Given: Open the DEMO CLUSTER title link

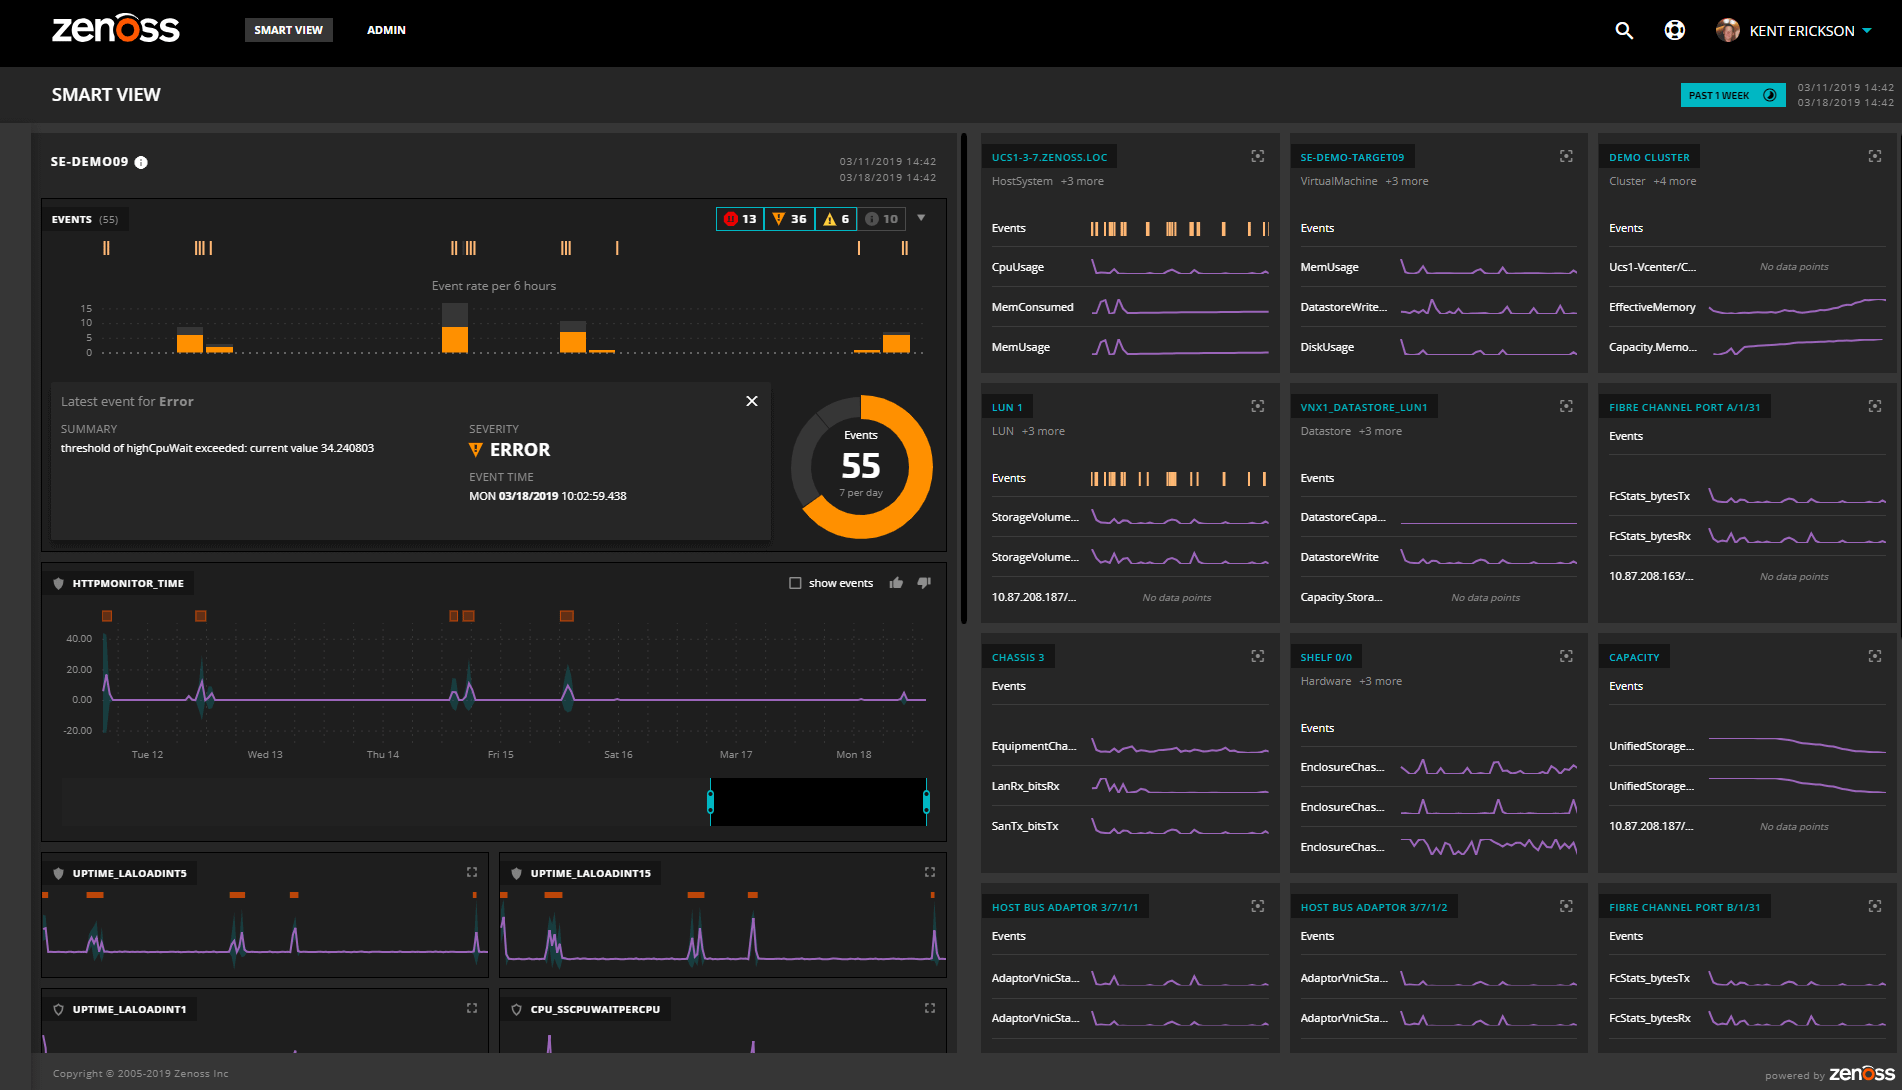Looking at the screenshot, I should (1649, 157).
